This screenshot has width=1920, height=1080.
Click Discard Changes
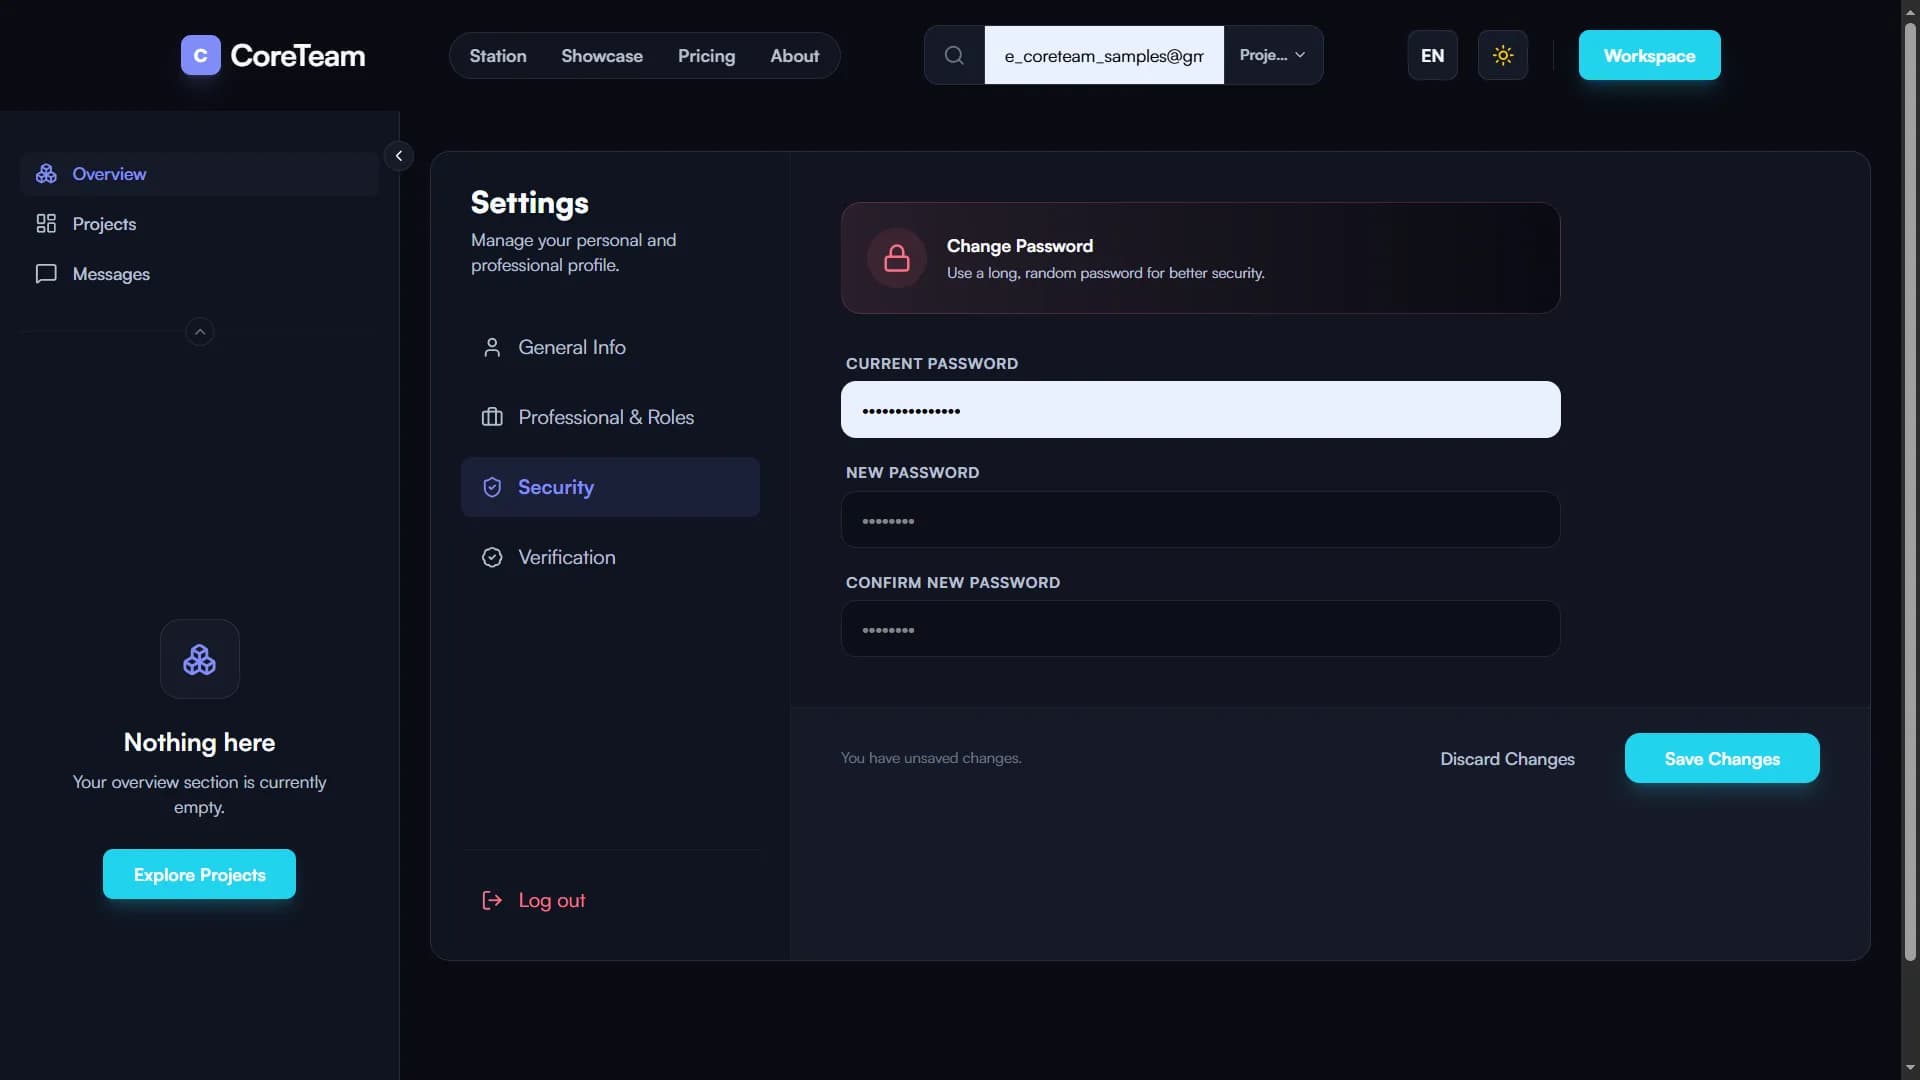1507,759
